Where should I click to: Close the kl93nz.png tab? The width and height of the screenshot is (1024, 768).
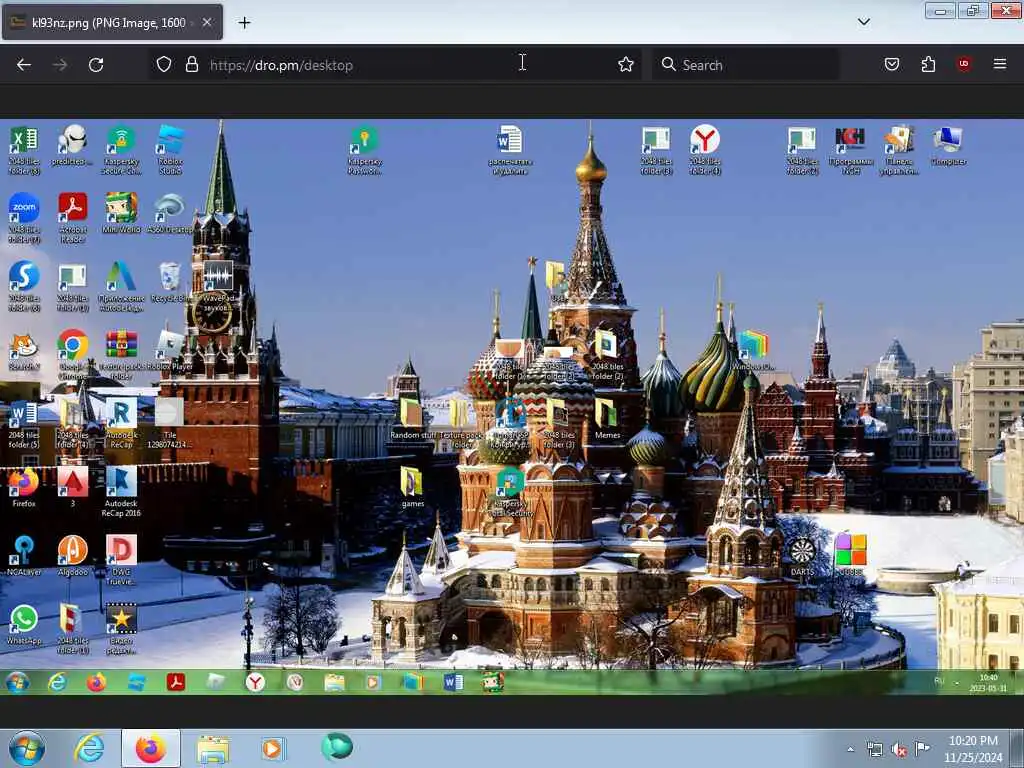click(207, 22)
